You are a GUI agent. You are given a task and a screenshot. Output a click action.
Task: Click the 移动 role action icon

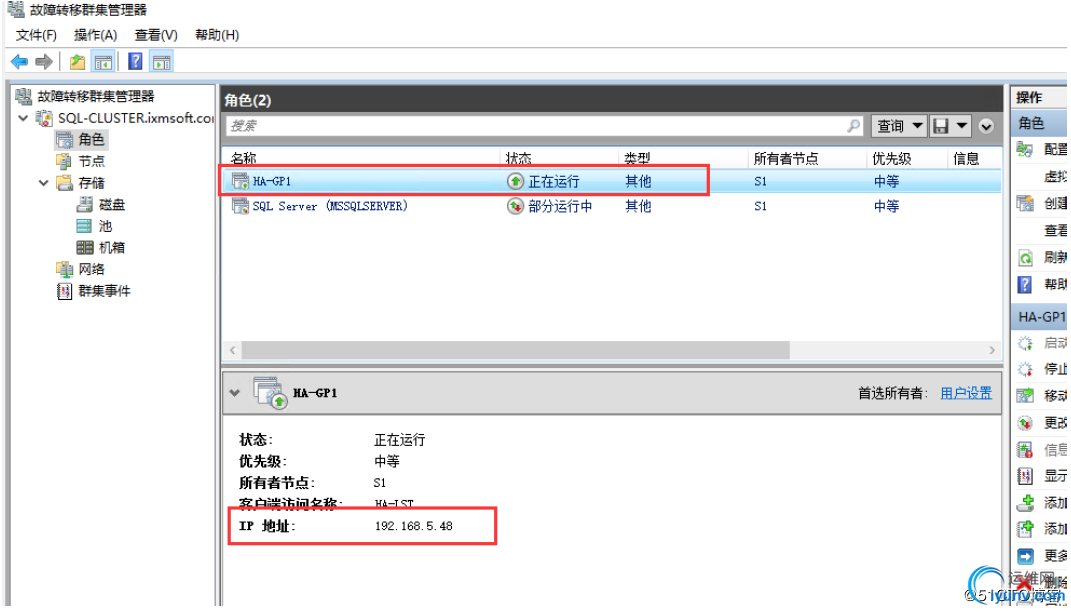click(1025, 395)
